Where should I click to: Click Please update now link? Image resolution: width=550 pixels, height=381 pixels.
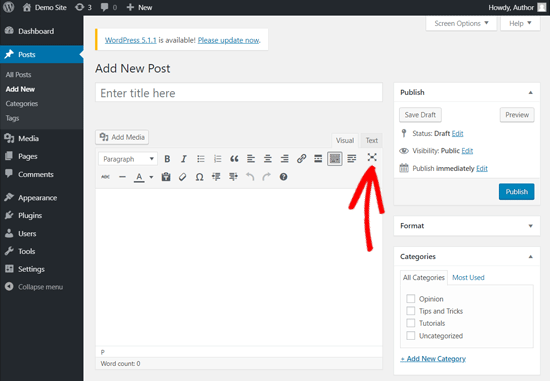tap(228, 40)
